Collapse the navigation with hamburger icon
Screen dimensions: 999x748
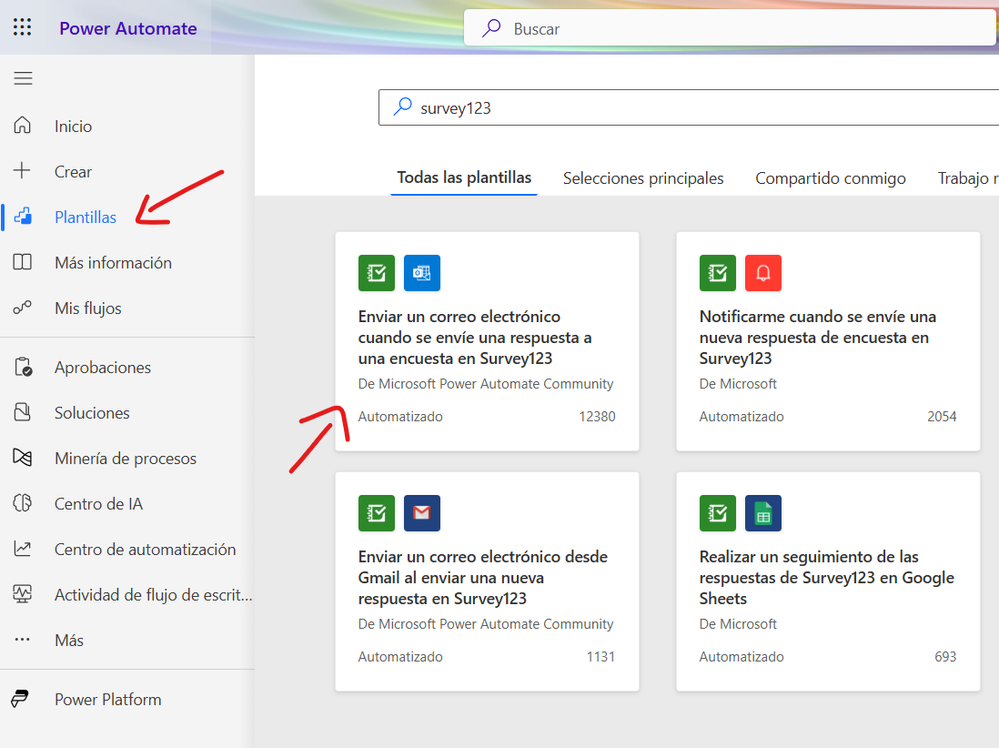click(x=23, y=78)
